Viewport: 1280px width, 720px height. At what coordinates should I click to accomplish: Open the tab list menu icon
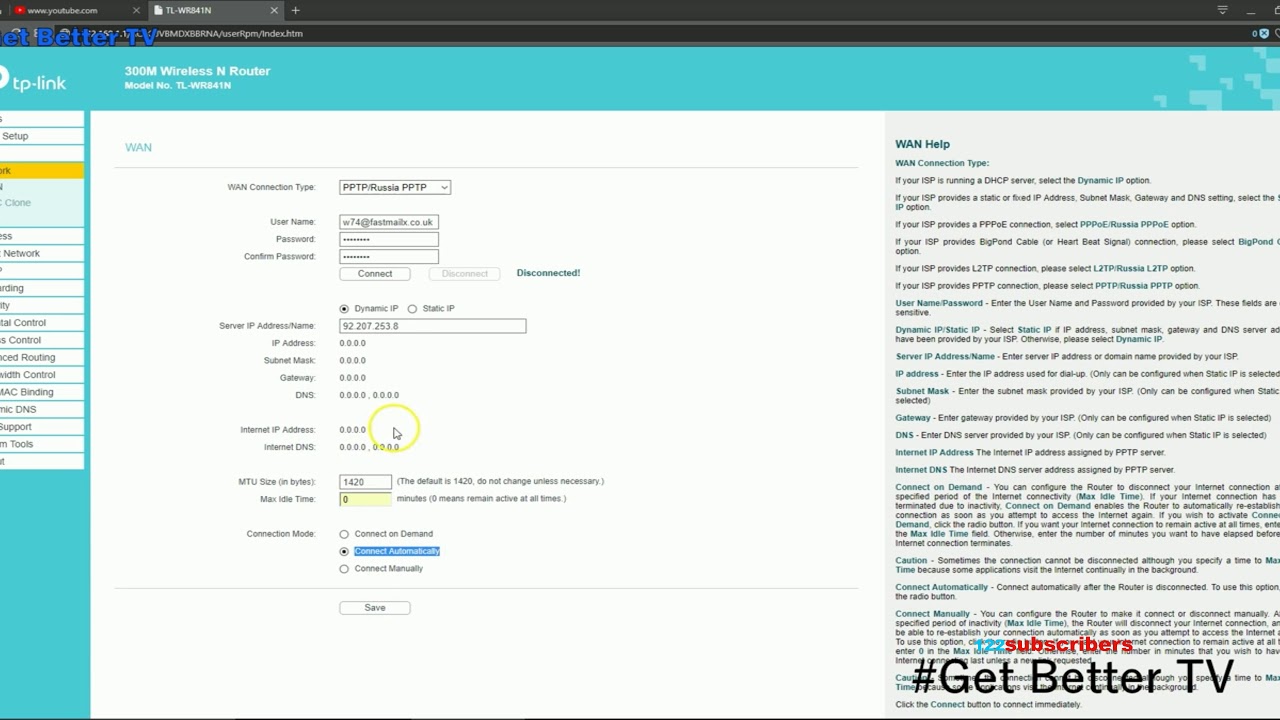[x=1222, y=10]
